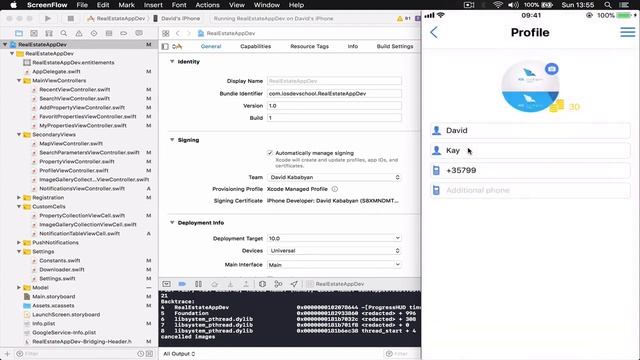Select the RealEstateAppDev scheme in toolbar
Viewport: 640px width, 360px height.
point(116,18)
